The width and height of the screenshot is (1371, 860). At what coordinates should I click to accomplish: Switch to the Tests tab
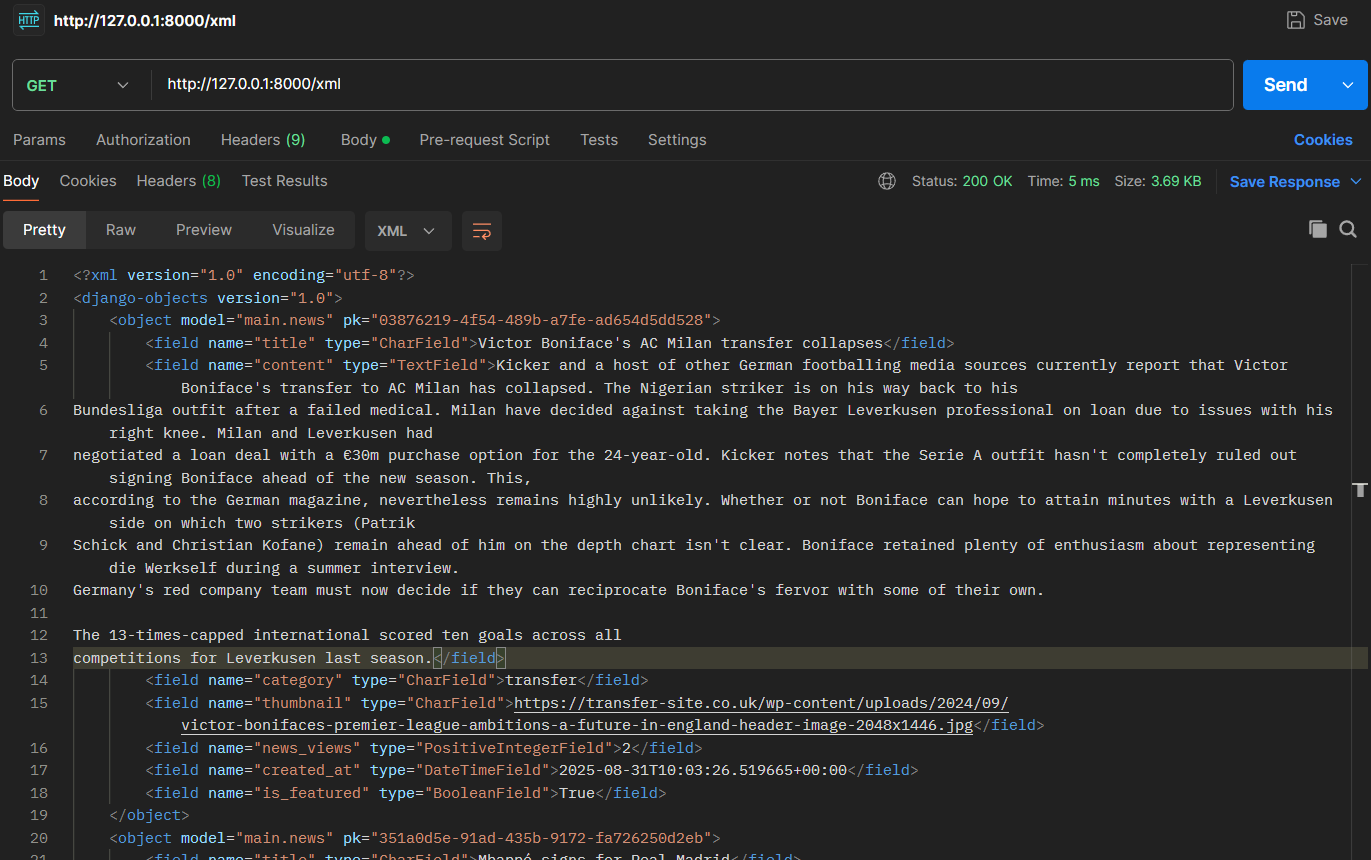click(x=599, y=140)
